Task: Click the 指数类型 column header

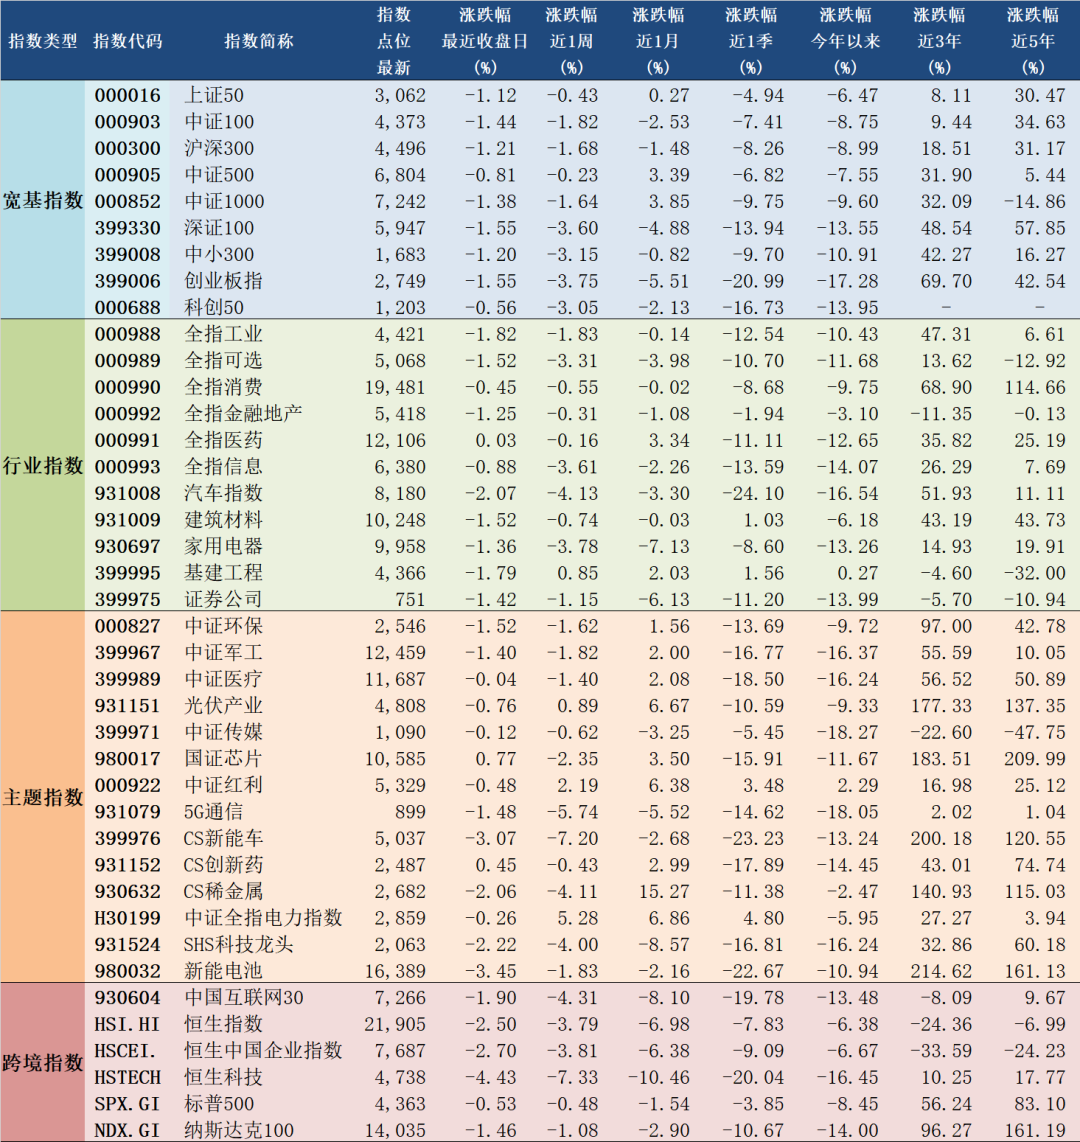Action: point(43,42)
